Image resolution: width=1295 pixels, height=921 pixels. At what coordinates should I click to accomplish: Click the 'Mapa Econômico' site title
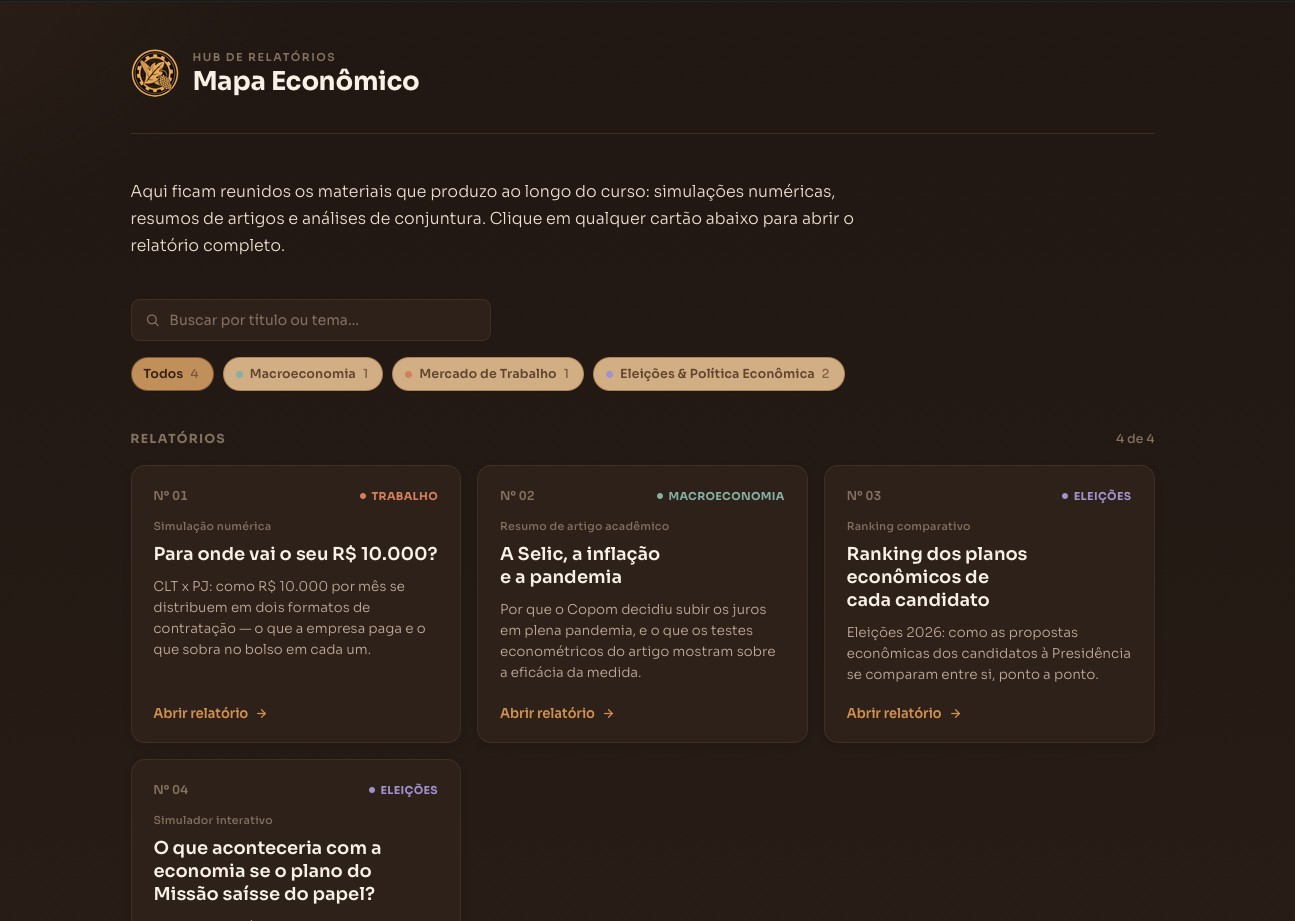(x=306, y=81)
